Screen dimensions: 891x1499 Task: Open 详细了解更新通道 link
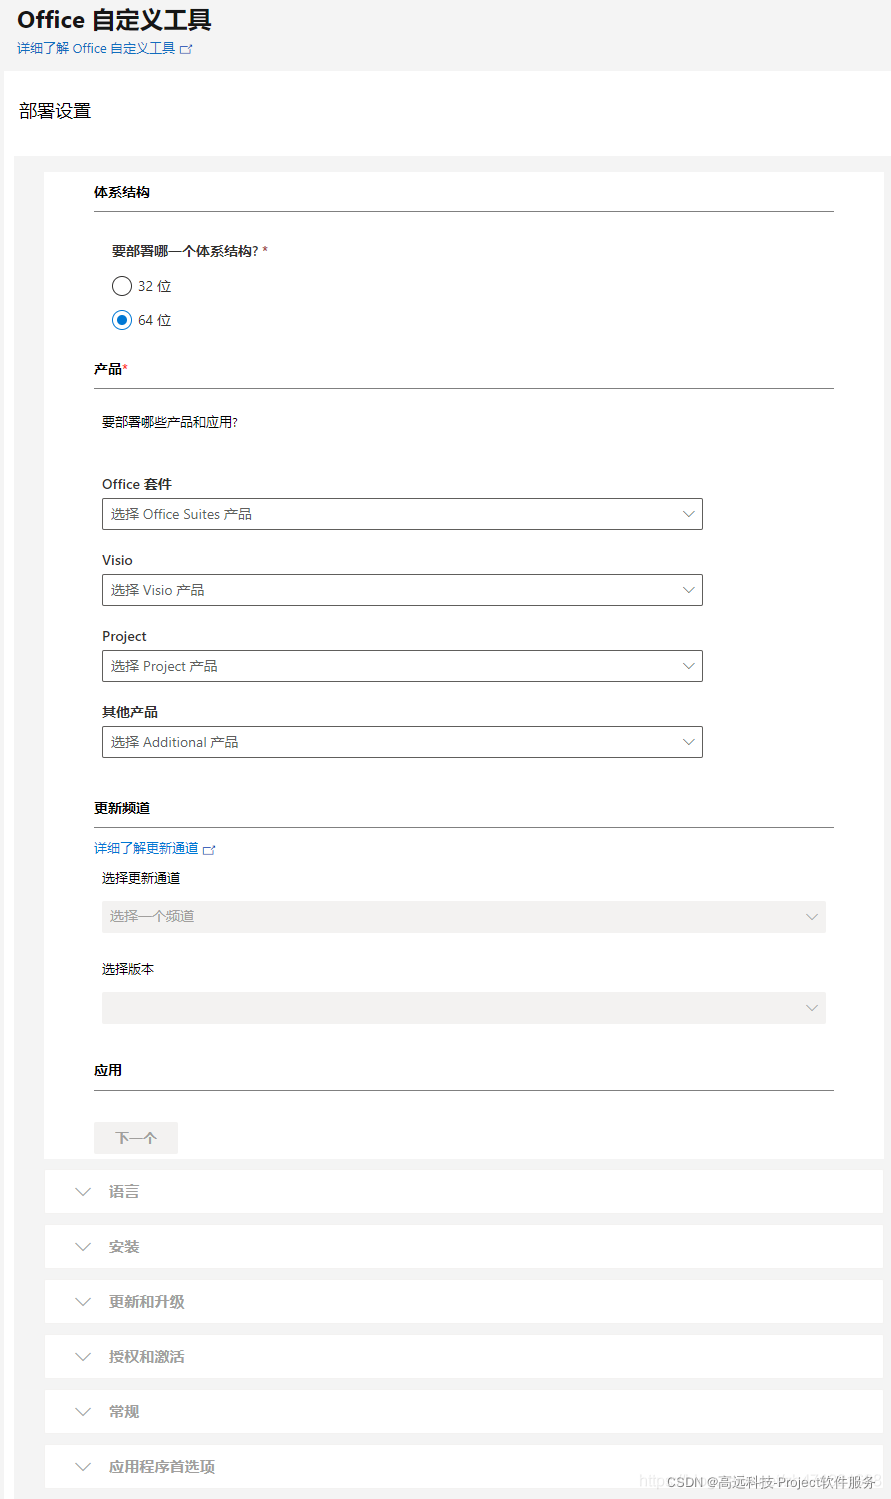[x=146, y=848]
